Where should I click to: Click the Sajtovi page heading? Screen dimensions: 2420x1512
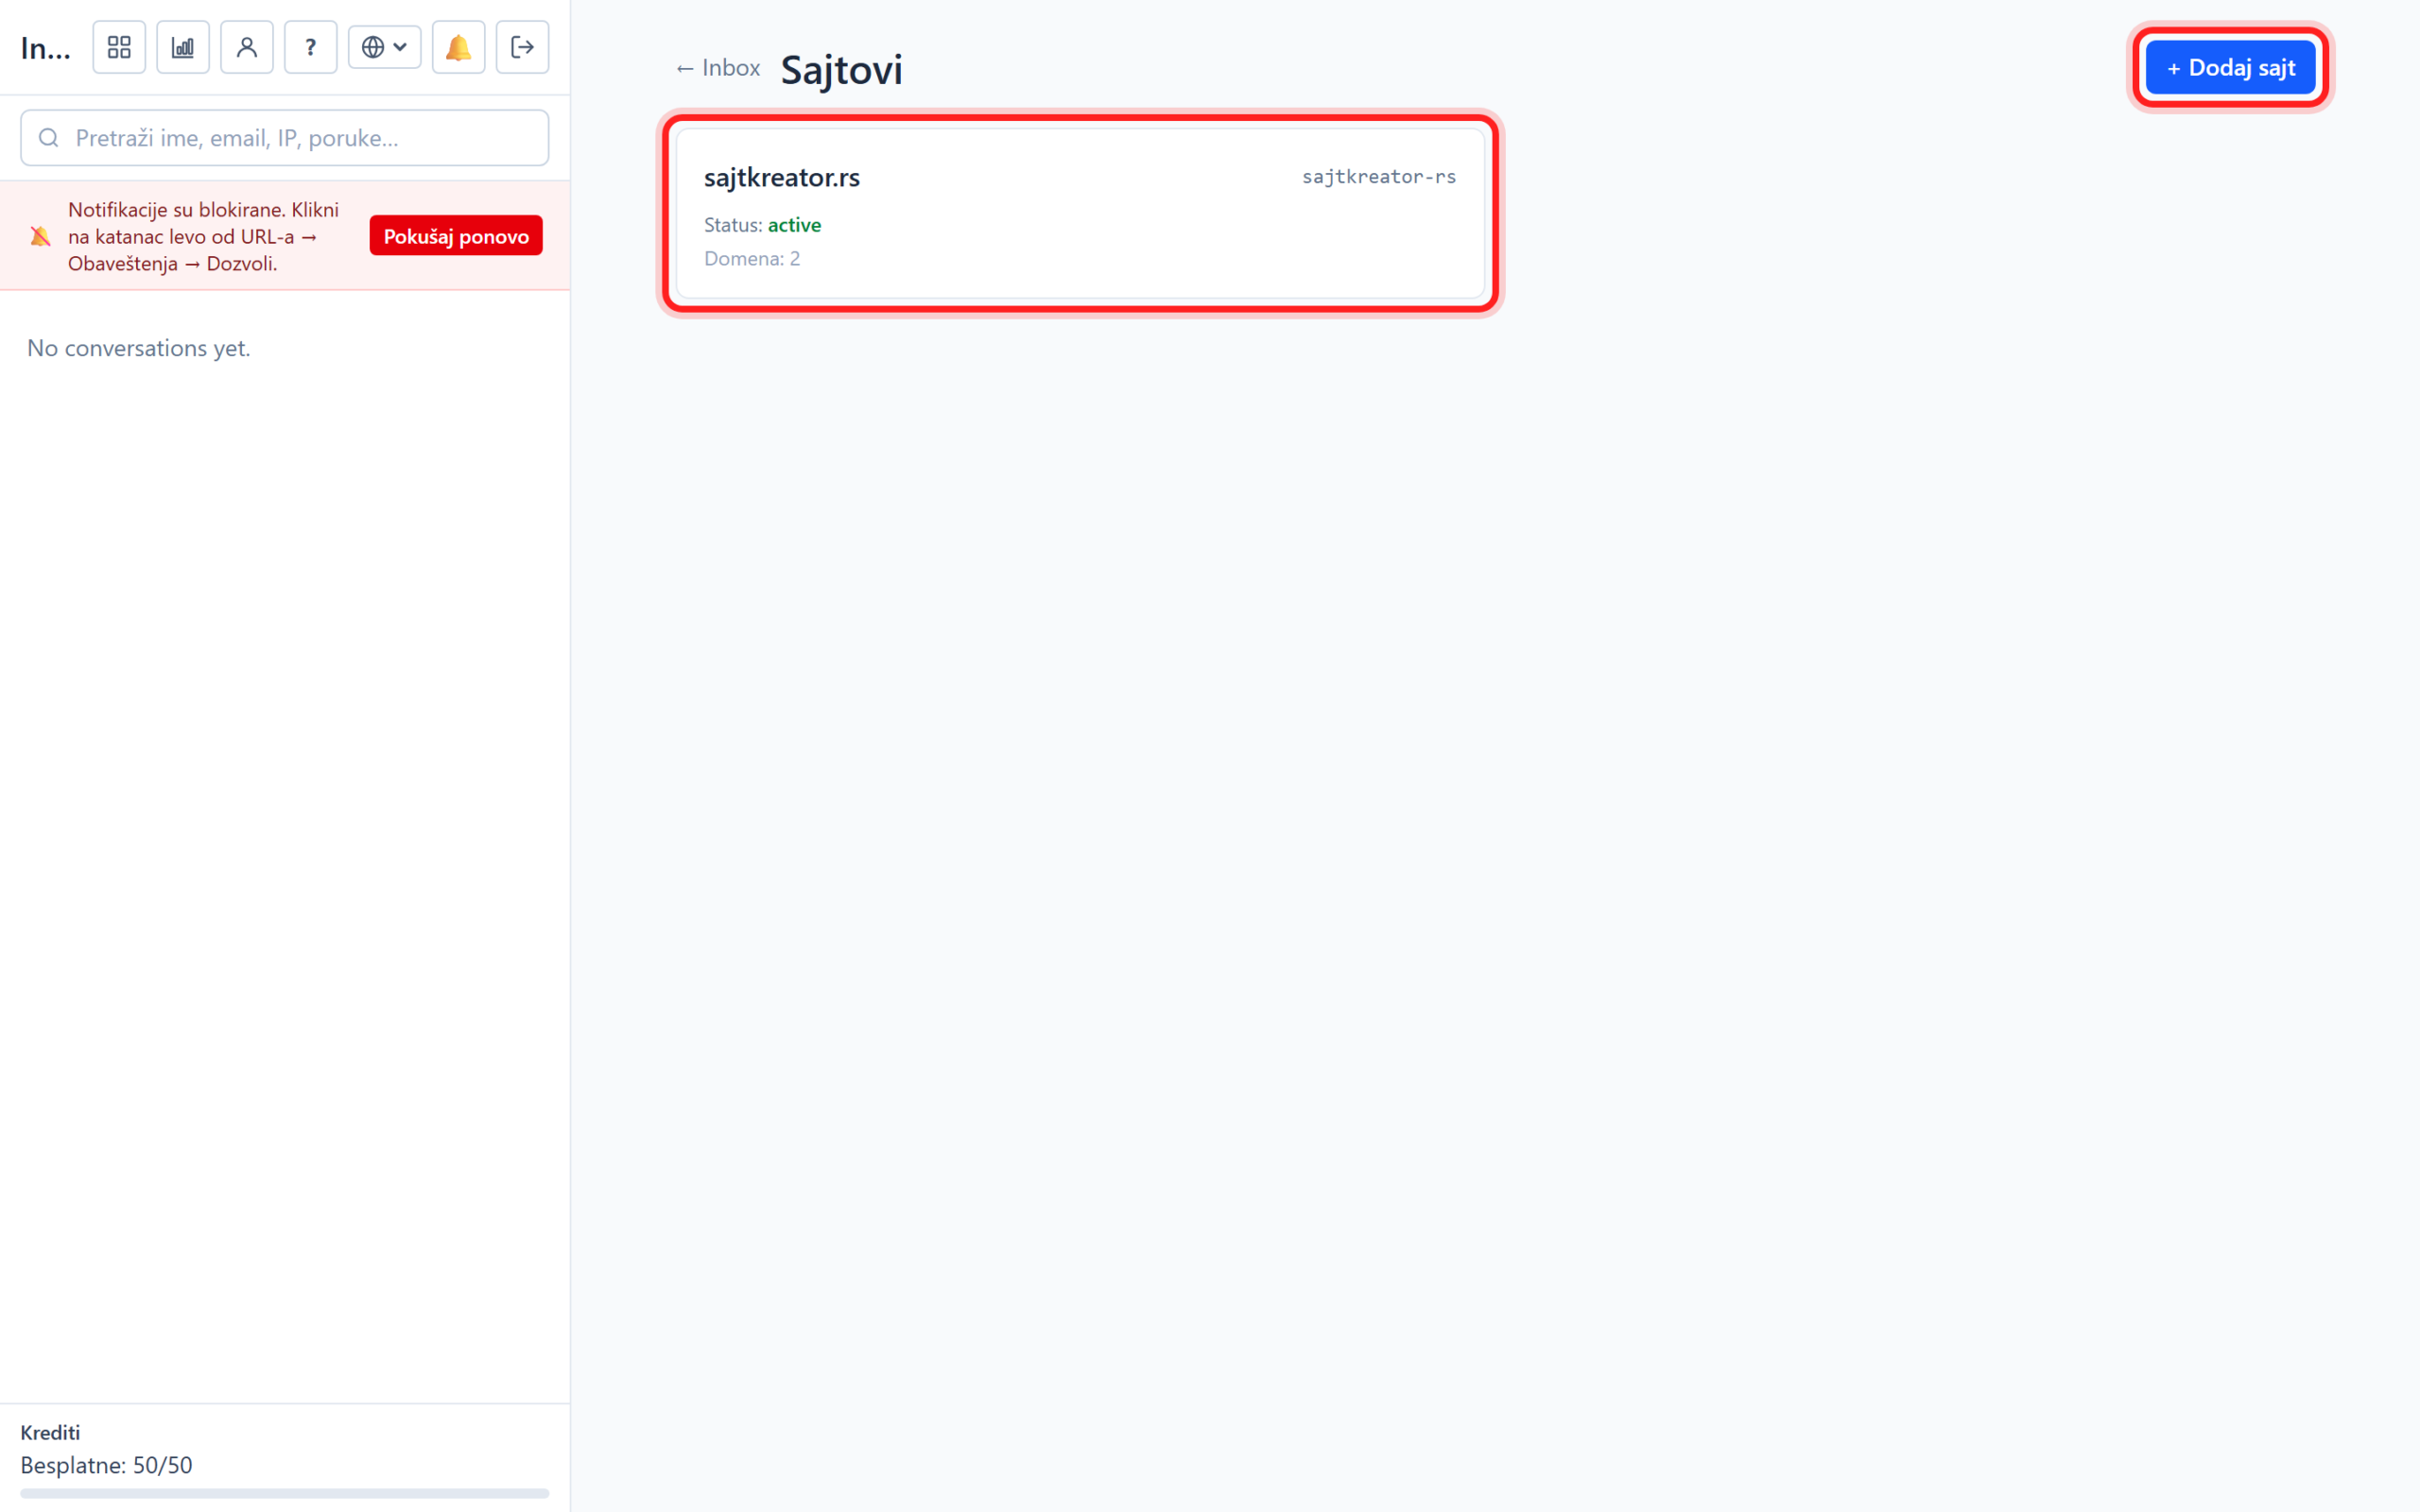click(x=841, y=70)
